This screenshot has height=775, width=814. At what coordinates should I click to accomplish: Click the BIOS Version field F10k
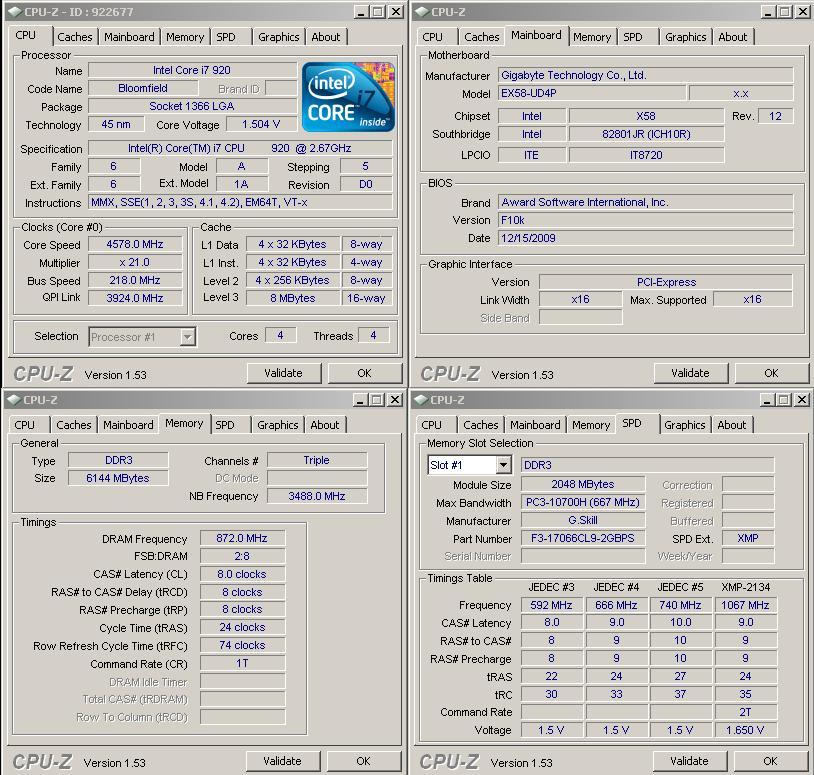tap(646, 220)
